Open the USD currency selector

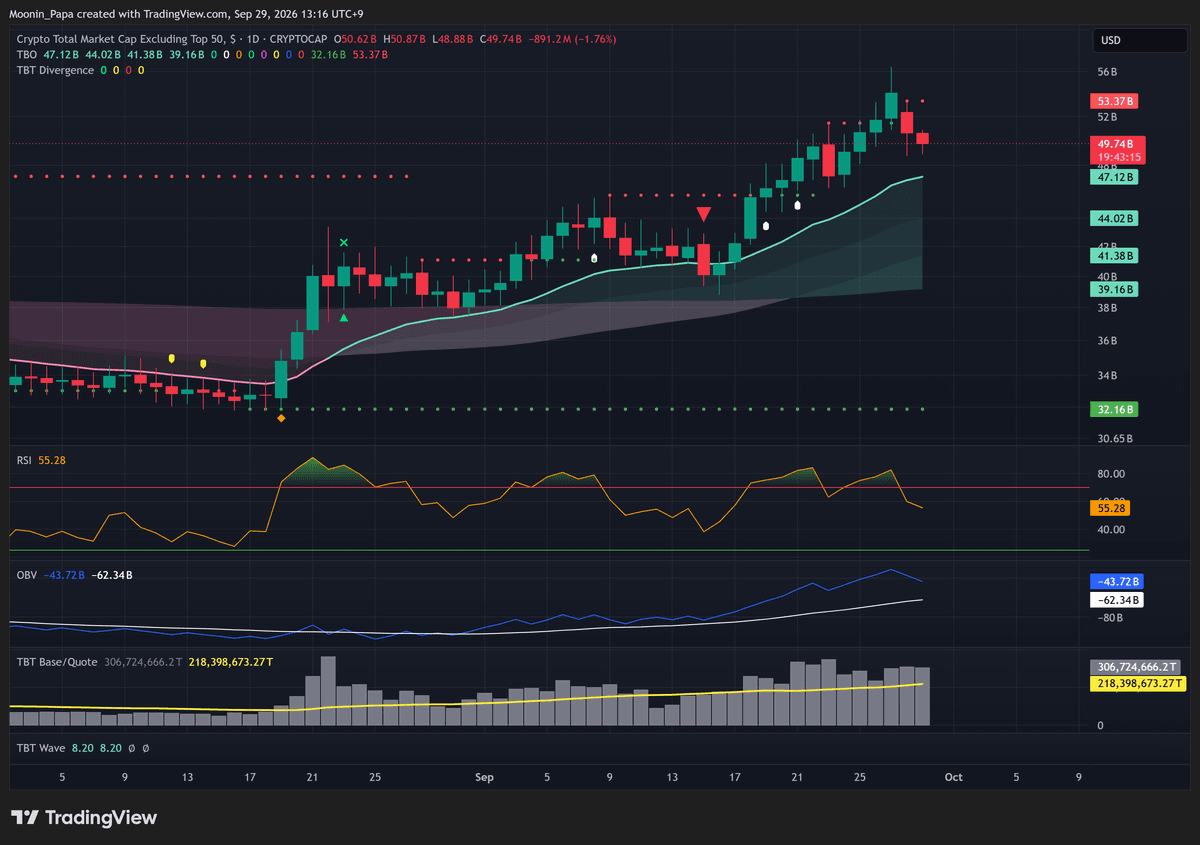click(x=1139, y=40)
